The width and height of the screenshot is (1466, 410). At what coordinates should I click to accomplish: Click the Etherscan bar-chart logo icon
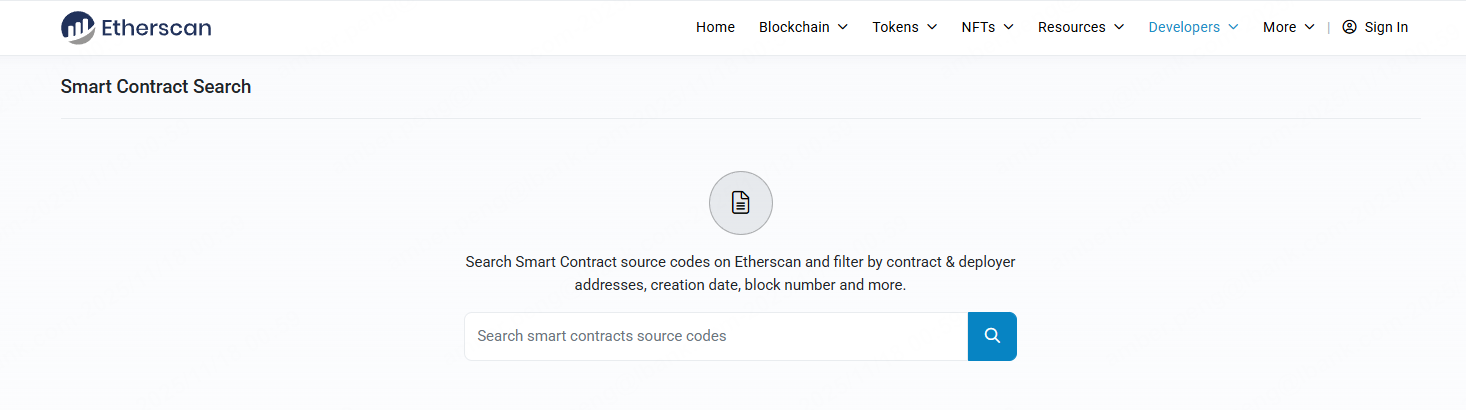(x=78, y=27)
